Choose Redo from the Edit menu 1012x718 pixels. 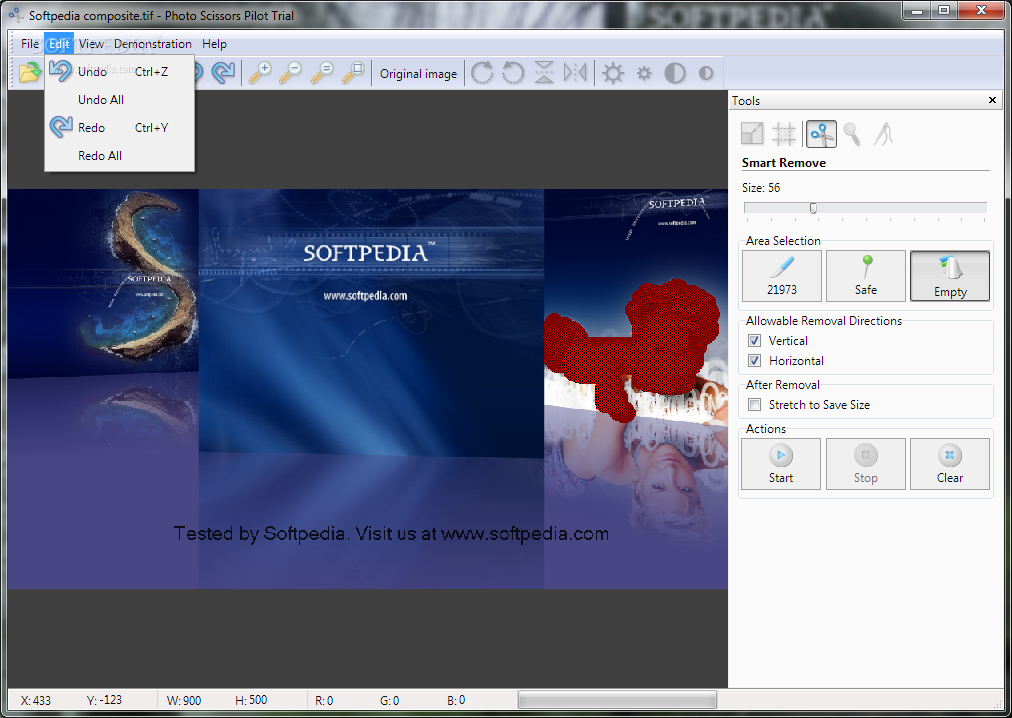[119, 127]
